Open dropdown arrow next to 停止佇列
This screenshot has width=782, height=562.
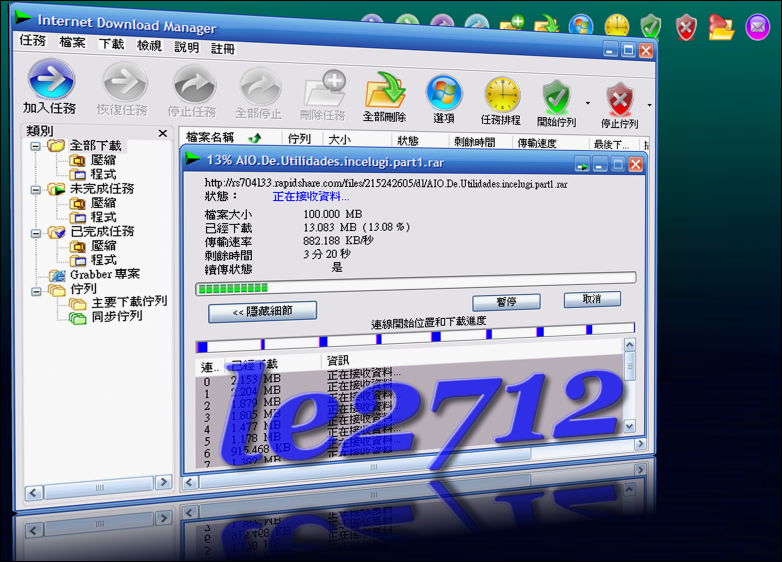coord(649,105)
